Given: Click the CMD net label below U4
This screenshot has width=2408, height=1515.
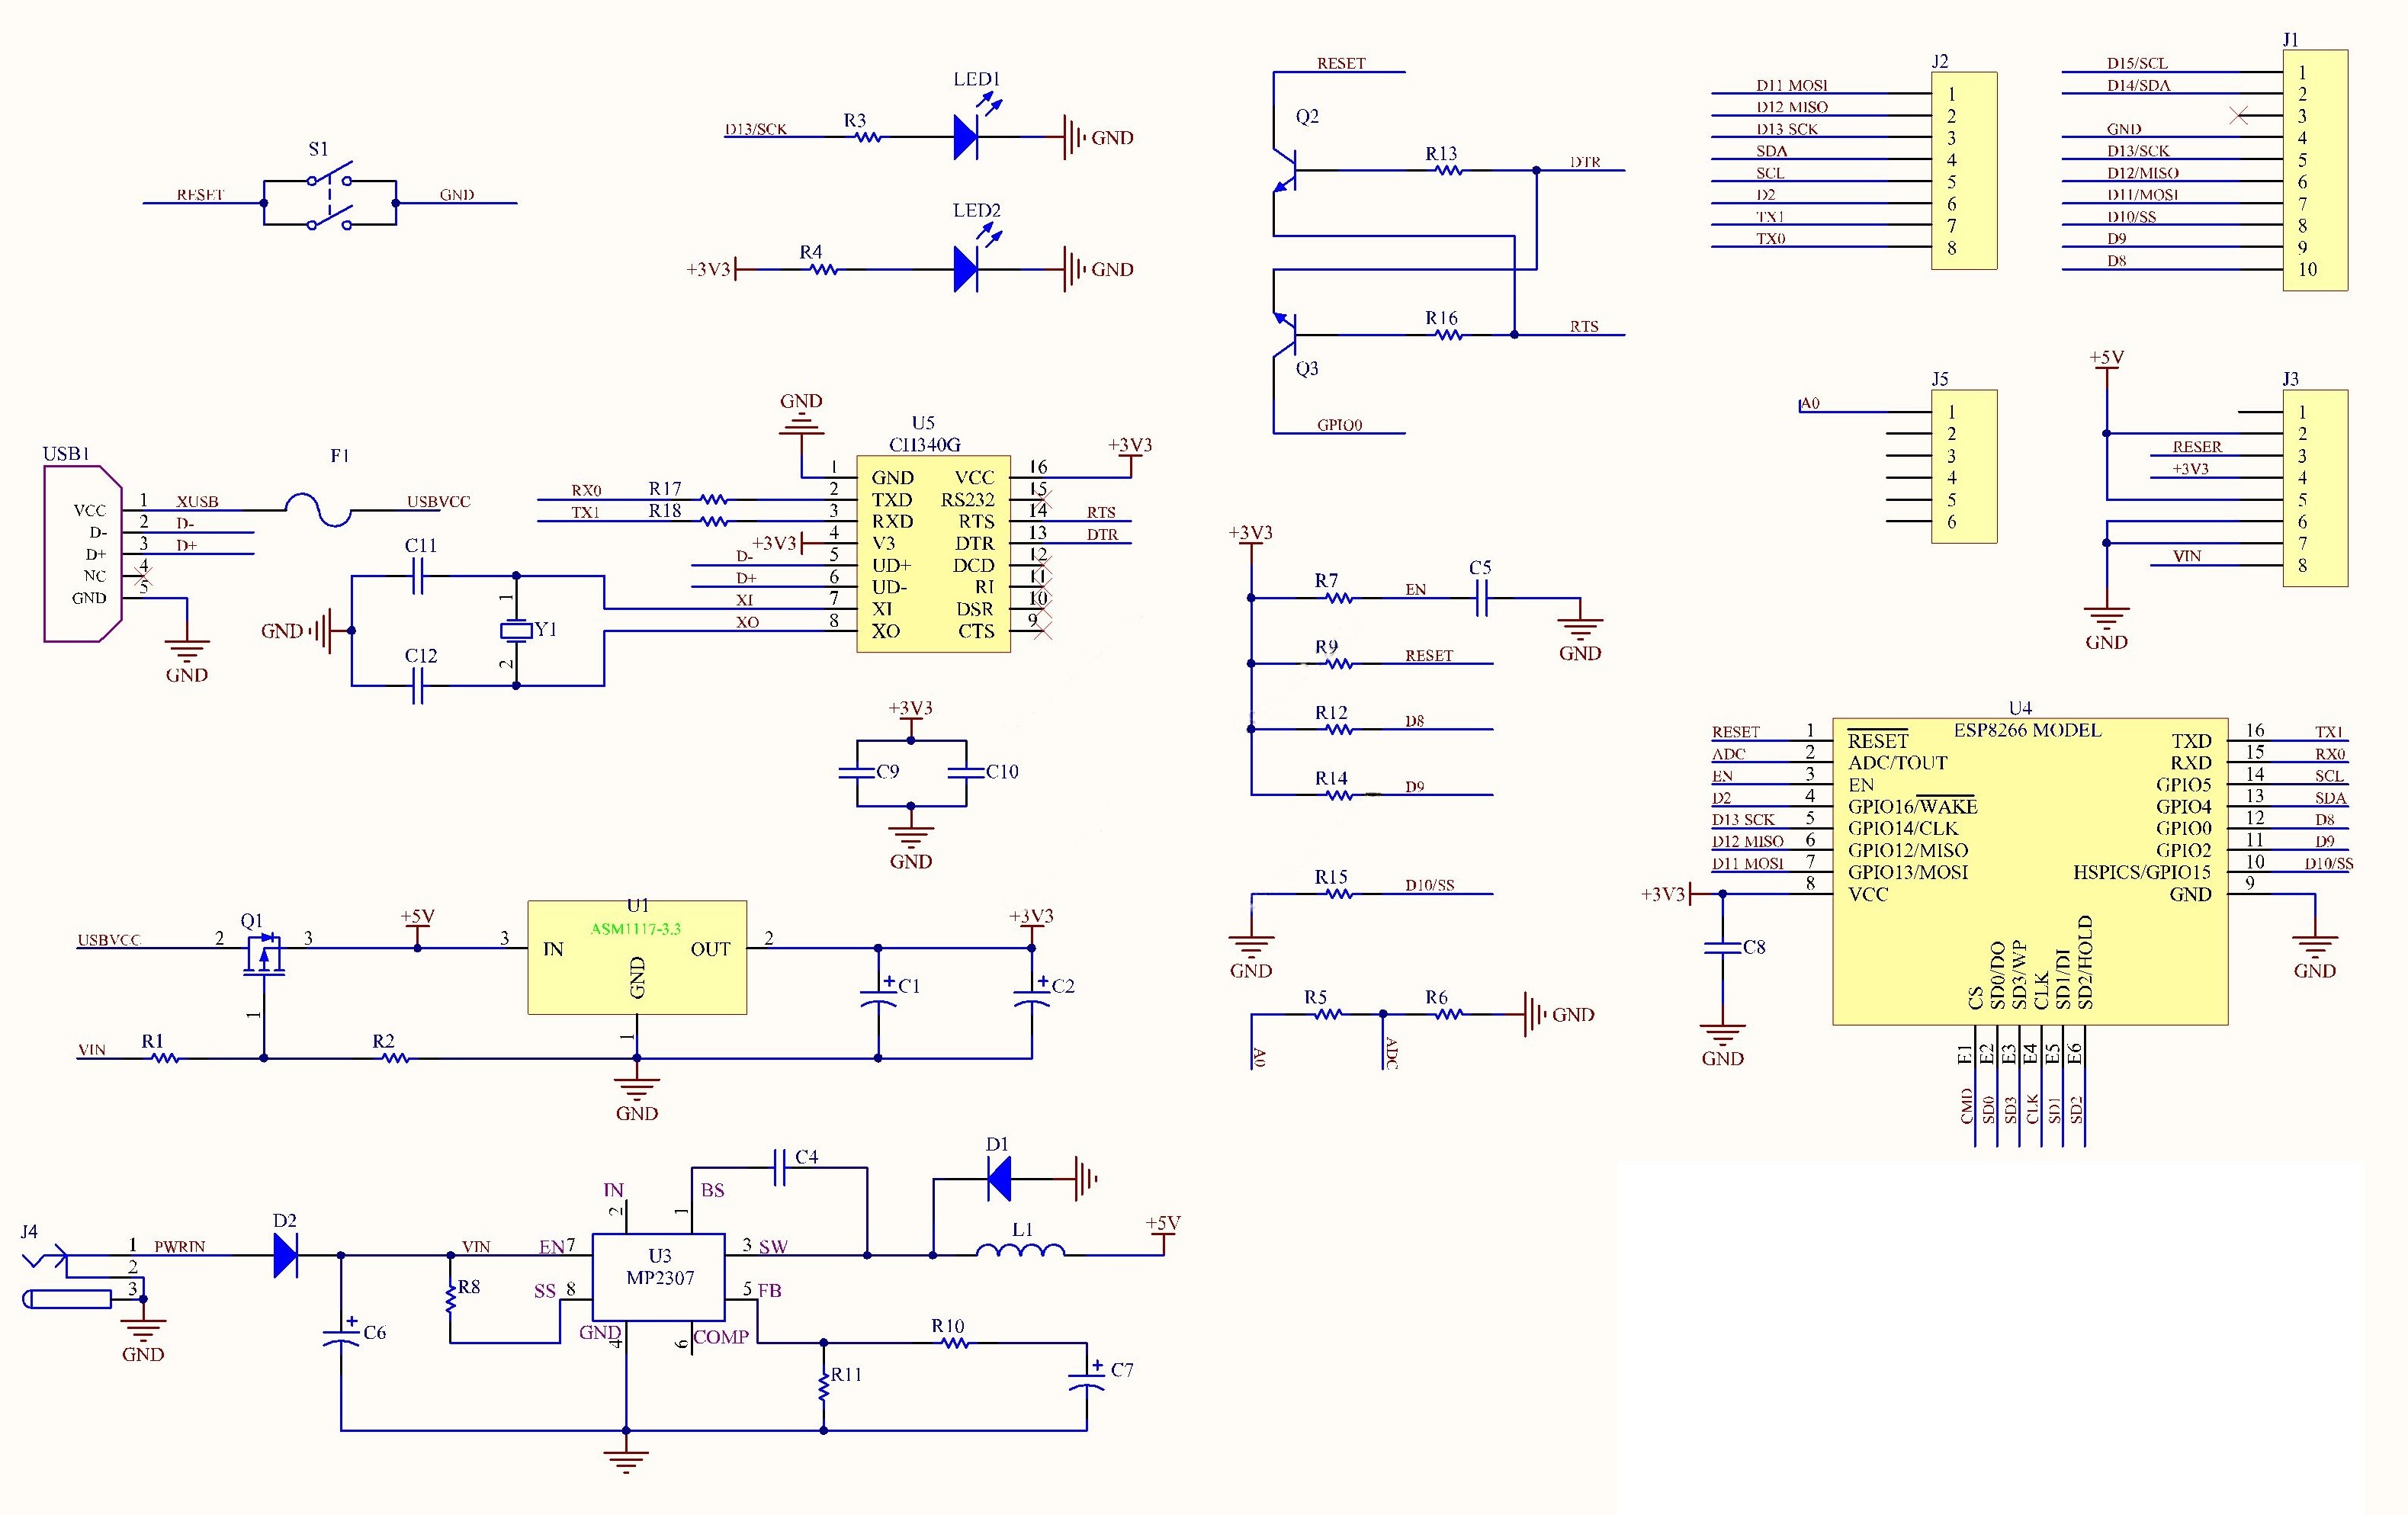Looking at the screenshot, I should coord(1967,1106).
